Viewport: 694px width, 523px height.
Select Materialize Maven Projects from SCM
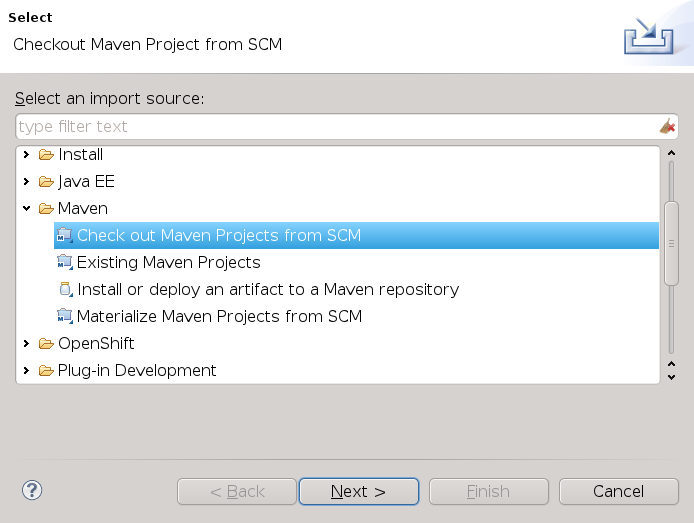pyautogui.click(x=219, y=317)
